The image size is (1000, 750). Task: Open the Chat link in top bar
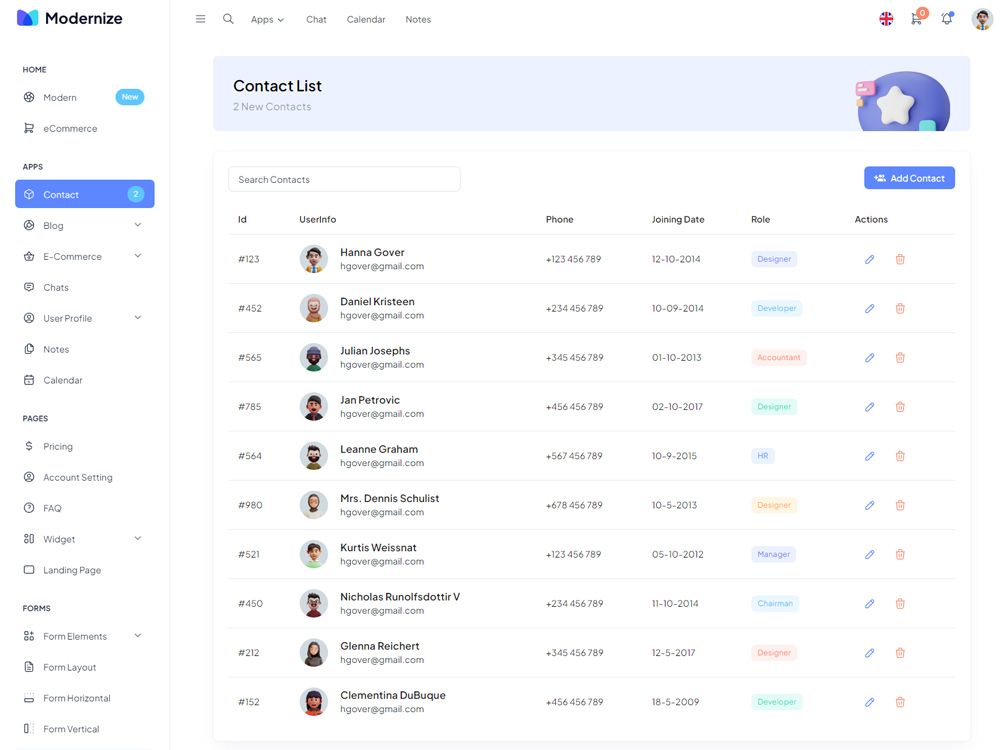(316, 20)
